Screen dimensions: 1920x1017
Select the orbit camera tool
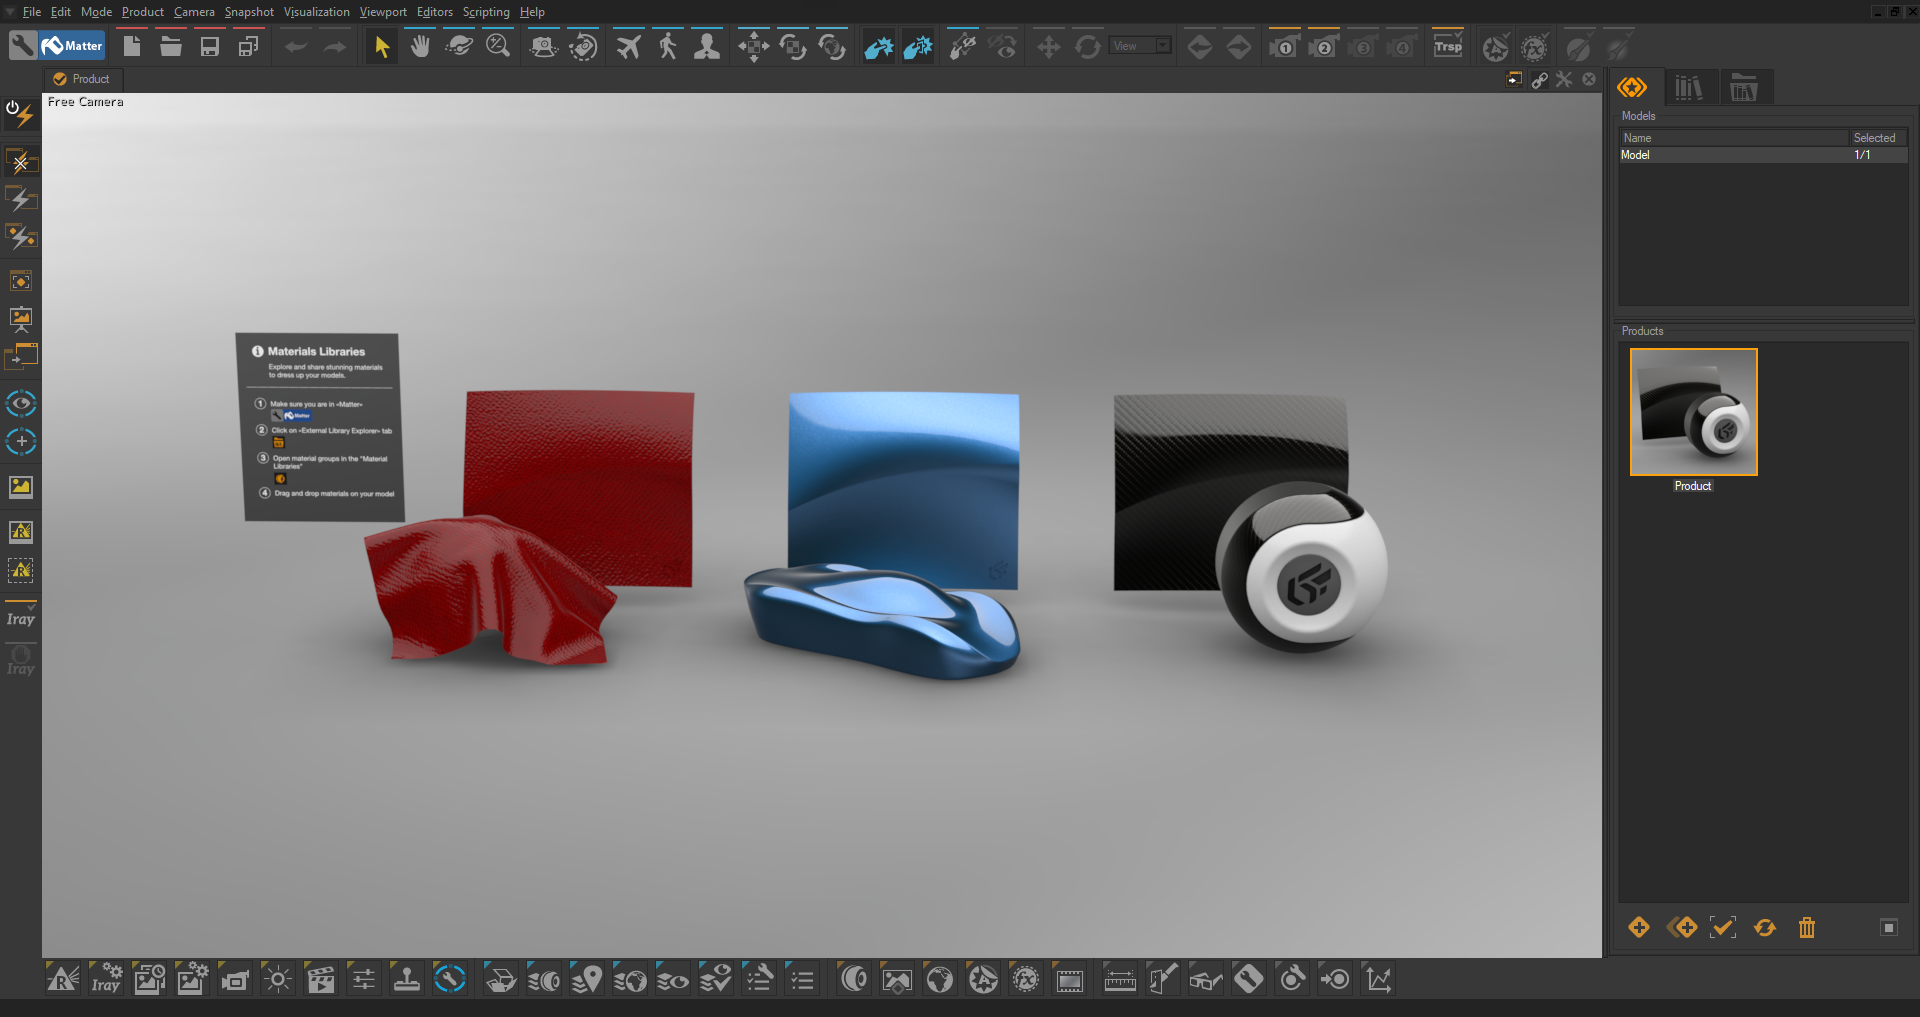[459, 45]
